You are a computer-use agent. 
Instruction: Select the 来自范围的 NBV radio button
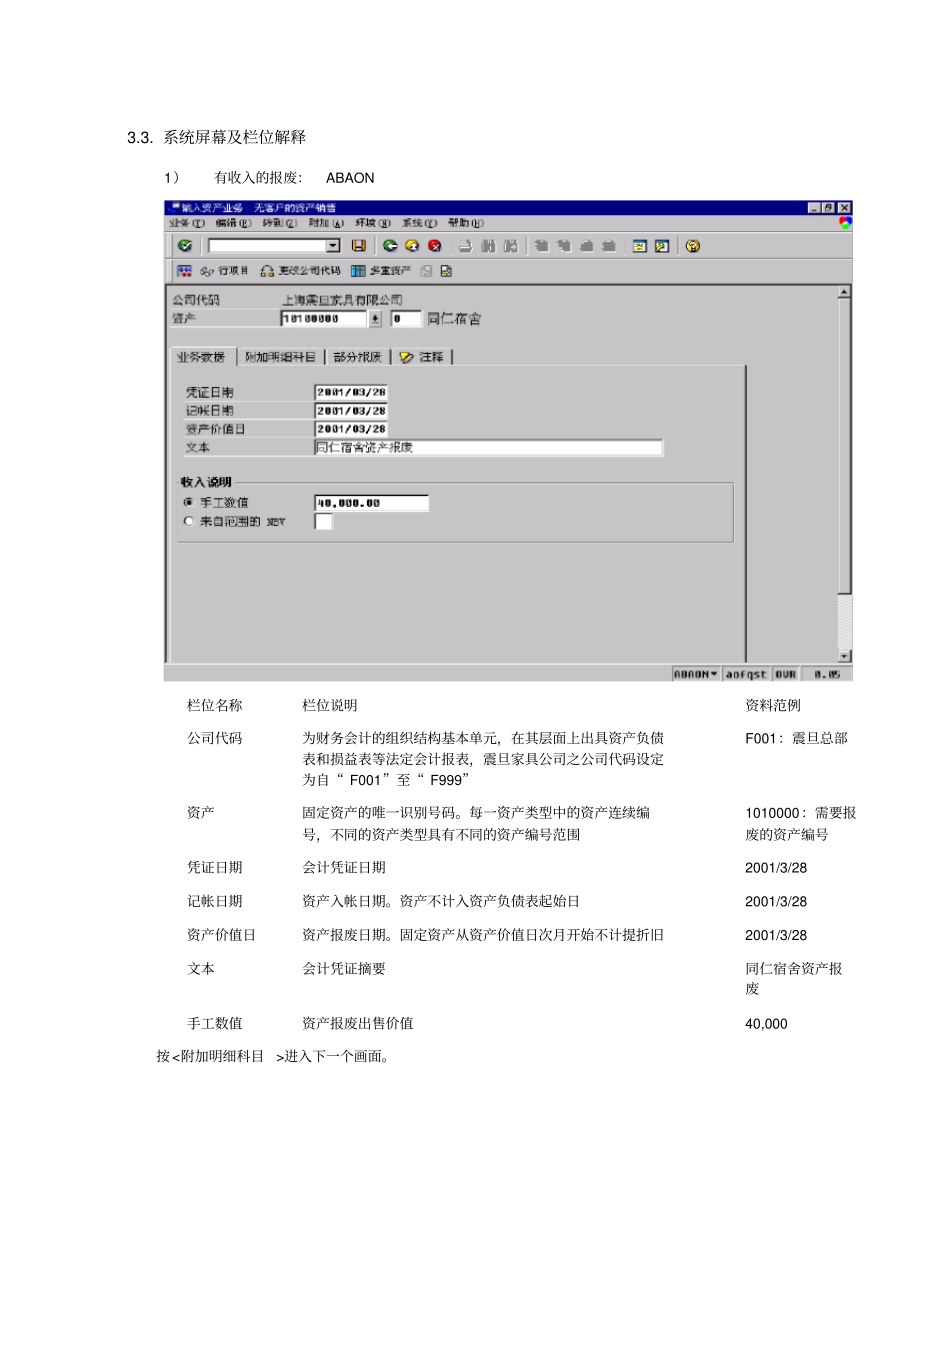point(188,521)
